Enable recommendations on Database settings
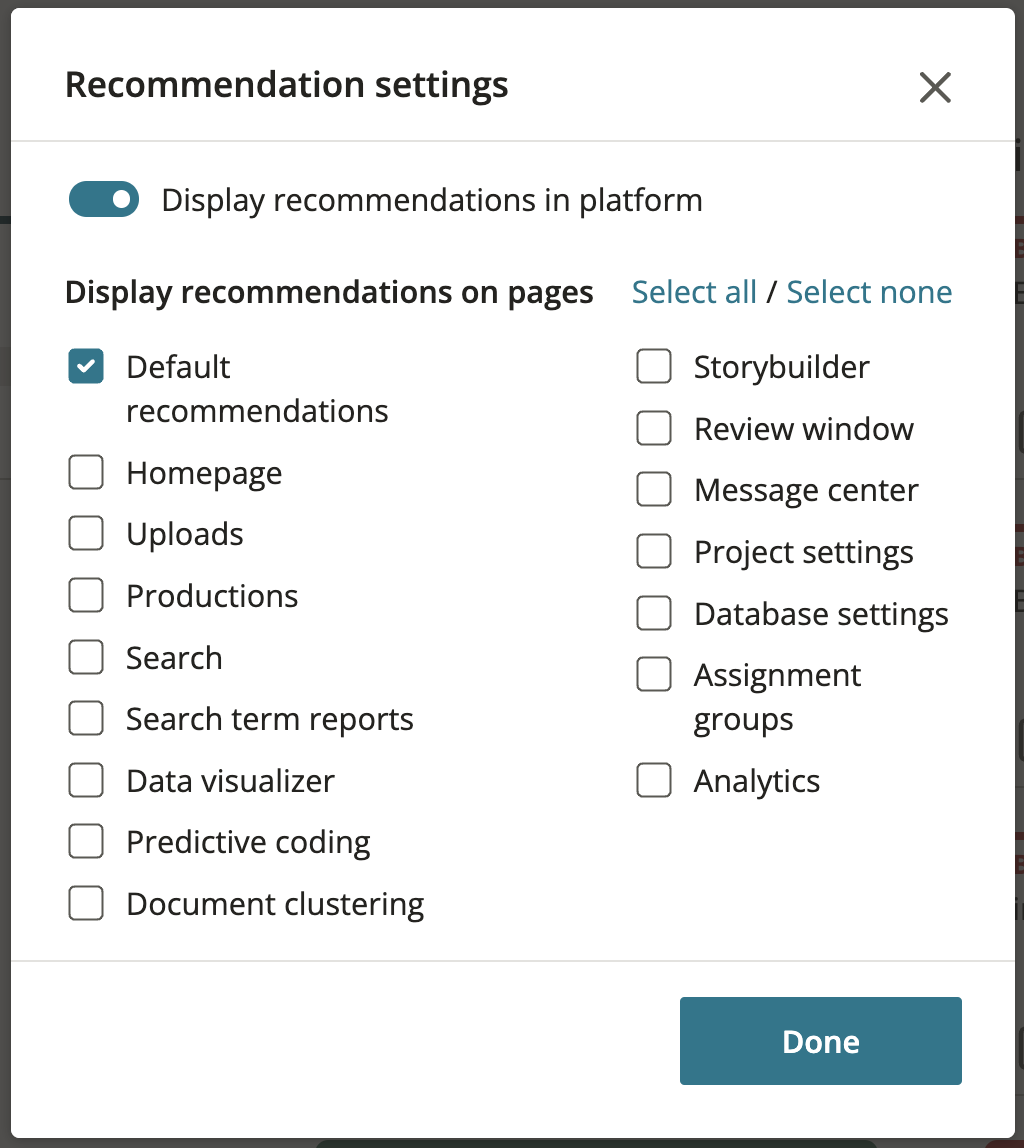 click(653, 613)
